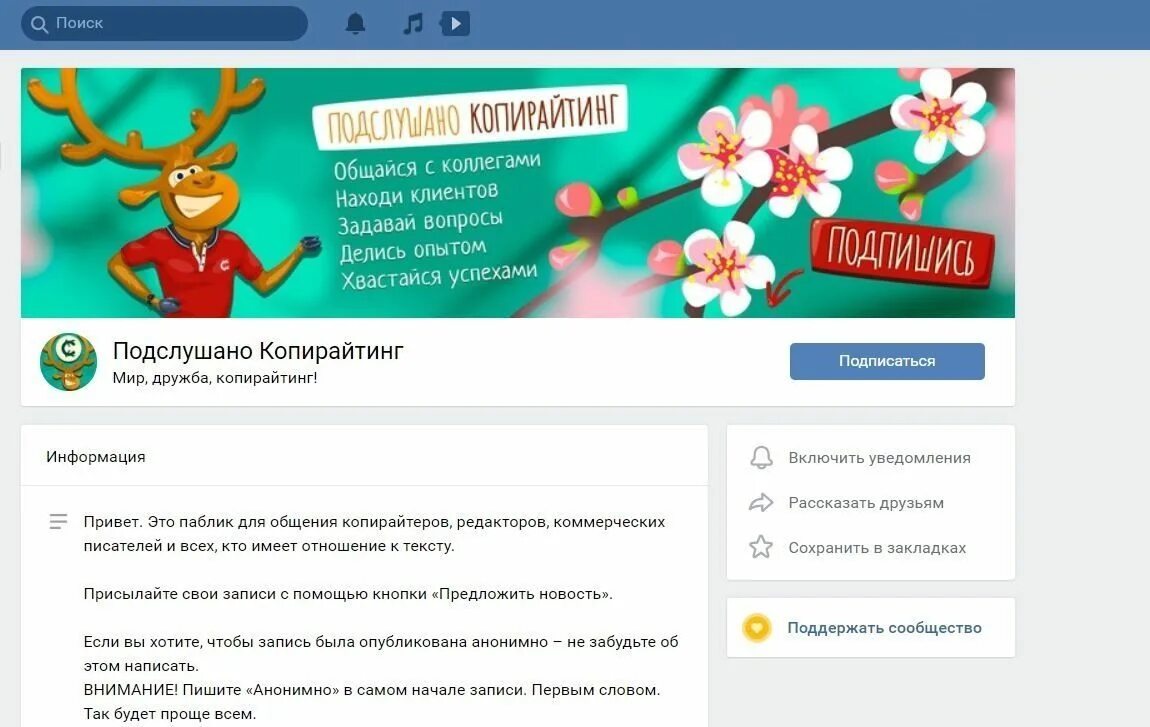Click the bell icon beside Включить уведомления
The height and width of the screenshot is (727, 1150).
point(761,458)
